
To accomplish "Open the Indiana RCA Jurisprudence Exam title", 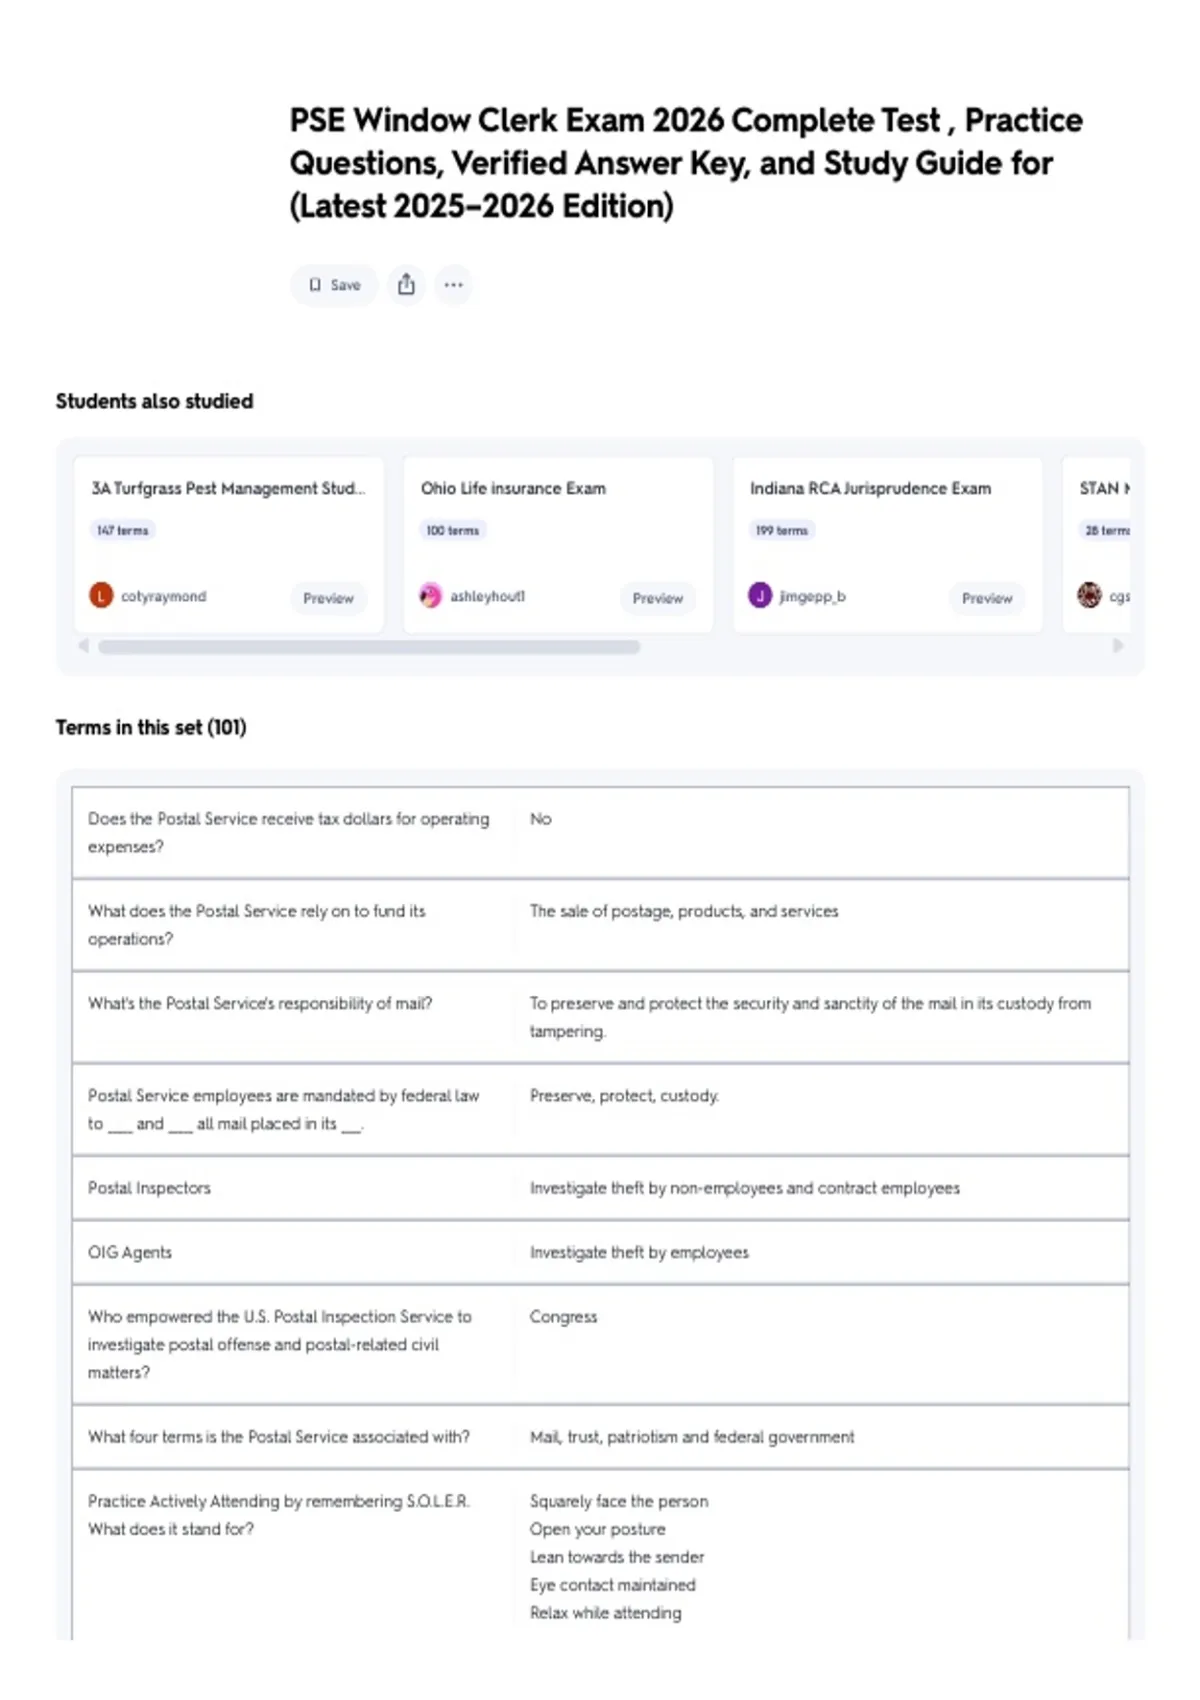I will 870,488.
